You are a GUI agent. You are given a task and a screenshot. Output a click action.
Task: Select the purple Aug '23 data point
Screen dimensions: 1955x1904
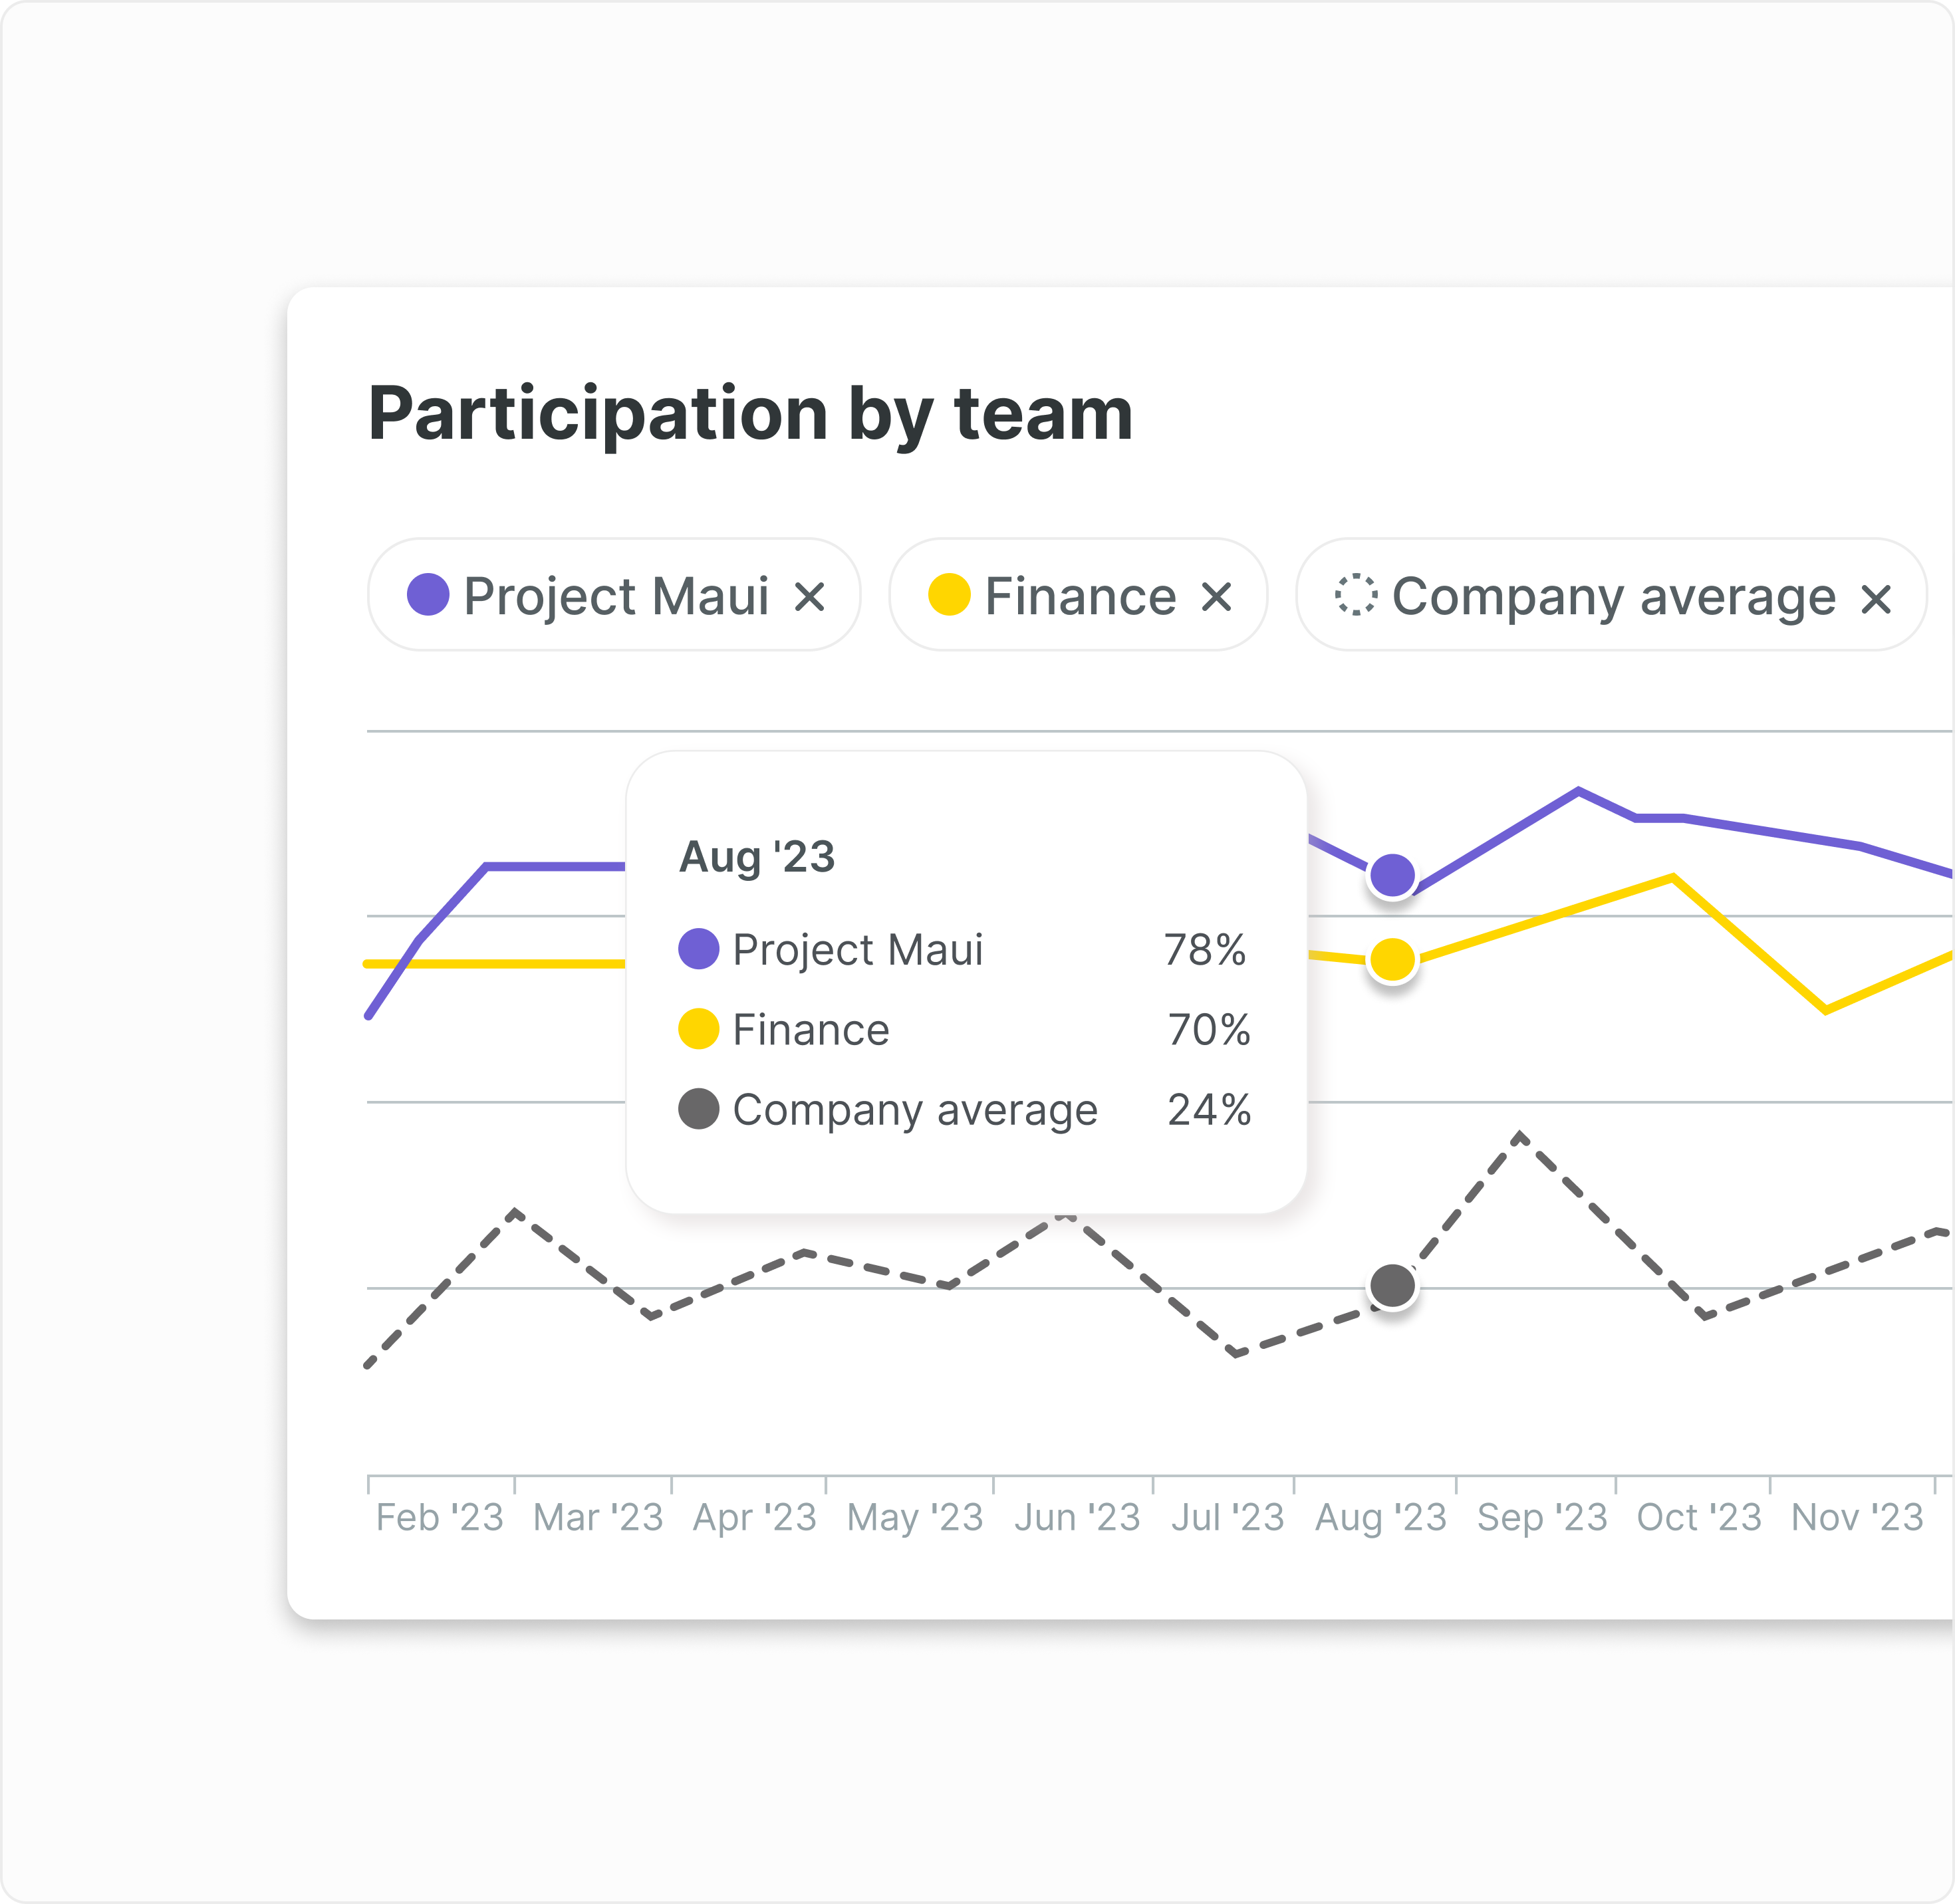pos(1392,876)
